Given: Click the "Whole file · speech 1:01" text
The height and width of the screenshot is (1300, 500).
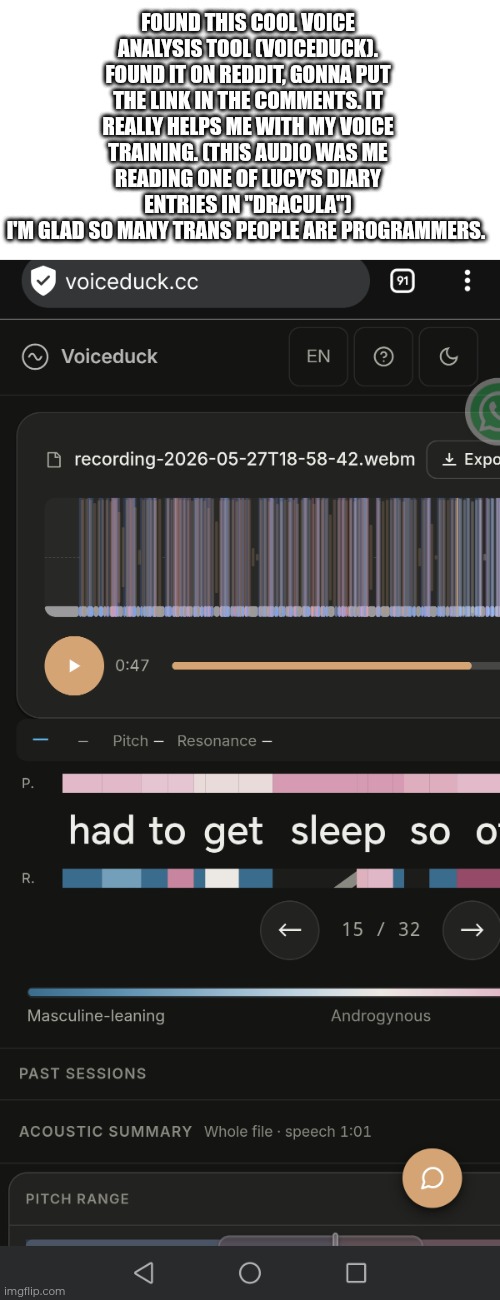Looking at the screenshot, I should pyautogui.click(x=288, y=1132).
